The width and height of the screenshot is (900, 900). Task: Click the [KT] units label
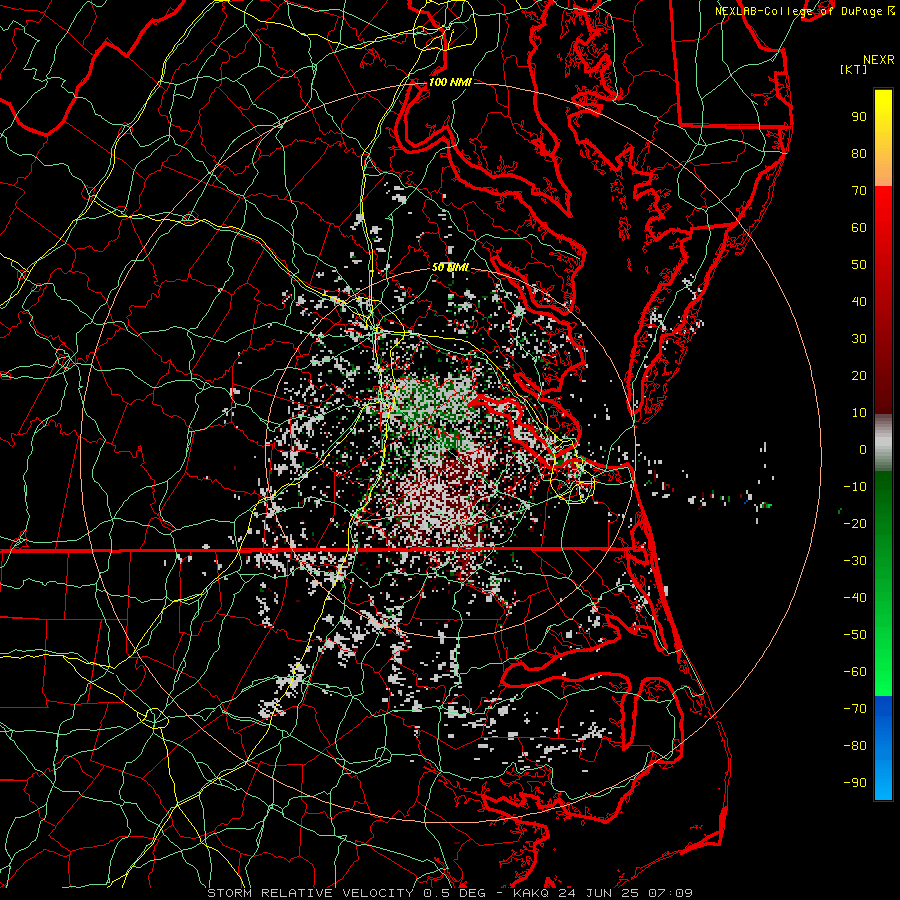click(x=854, y=69)
